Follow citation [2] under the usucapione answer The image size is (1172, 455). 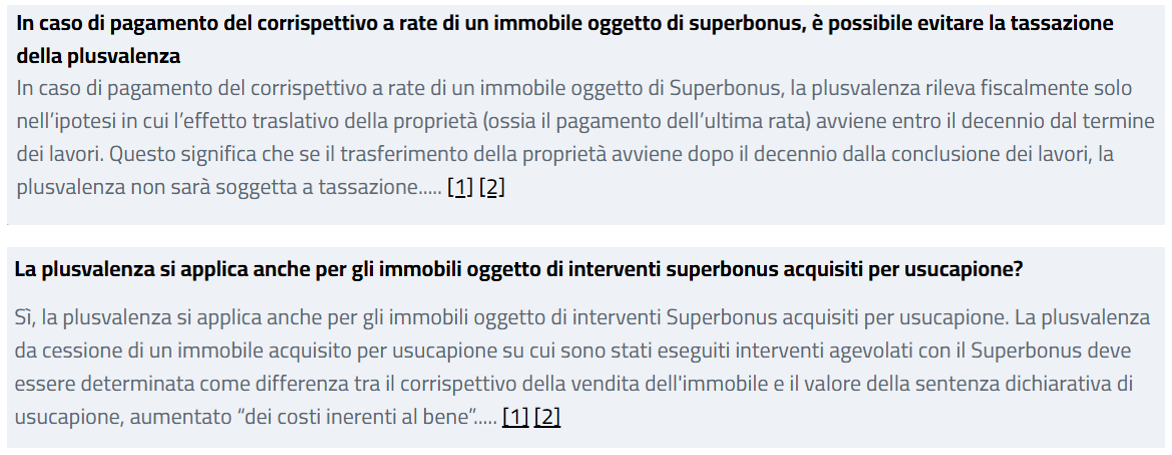[x=547, y=417]
